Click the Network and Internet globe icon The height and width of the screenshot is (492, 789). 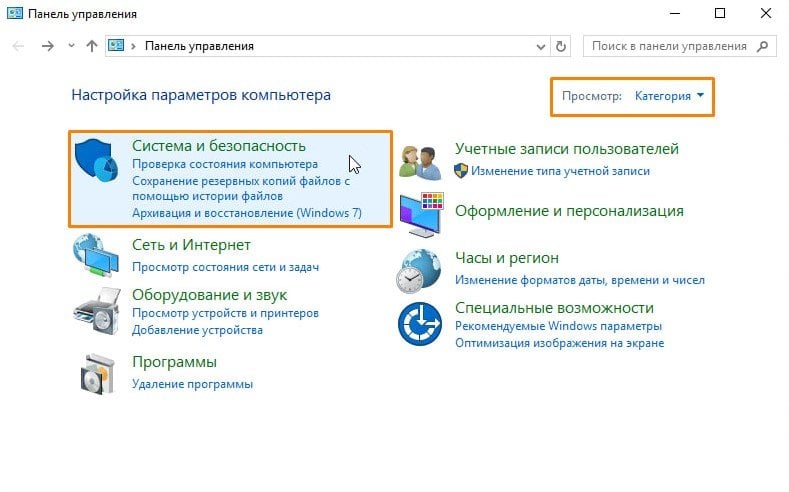point(96,255)
